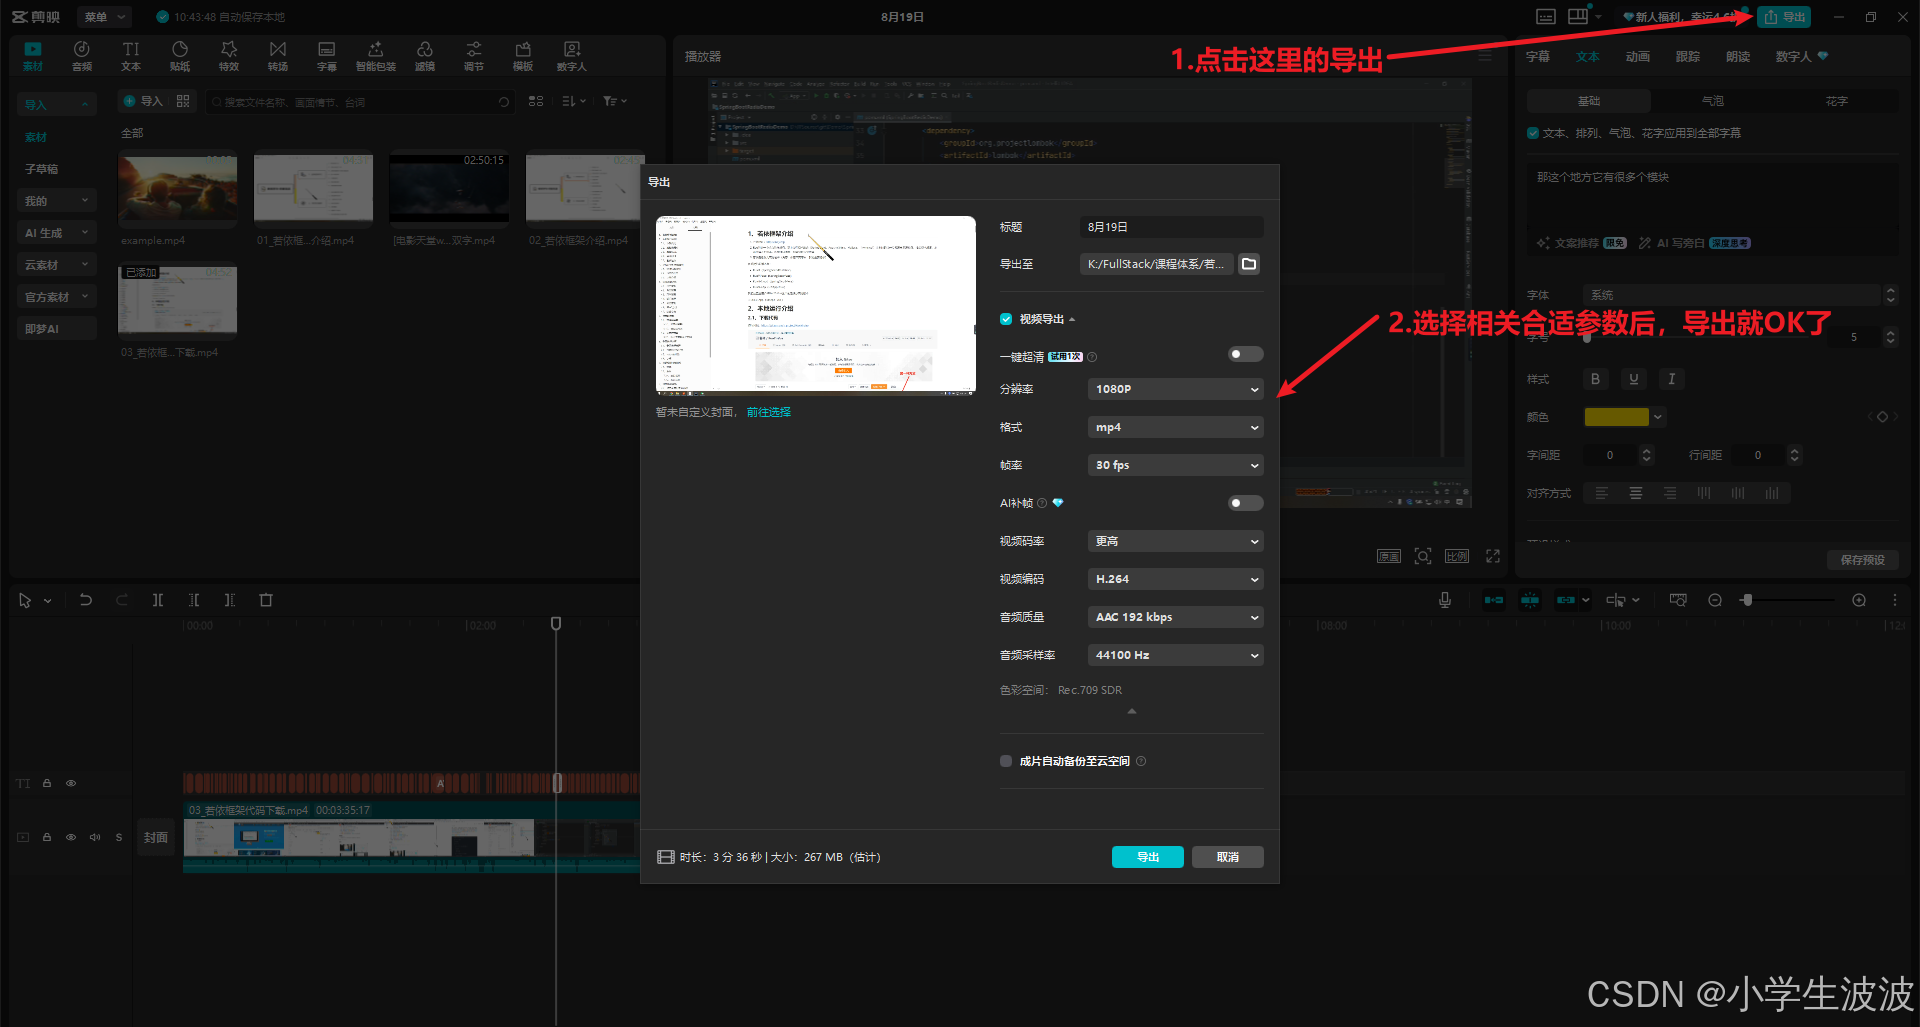This screenshot has height=1027, width=1920.
Task: Open the 文本 text panel
Action: click(131, 56)
